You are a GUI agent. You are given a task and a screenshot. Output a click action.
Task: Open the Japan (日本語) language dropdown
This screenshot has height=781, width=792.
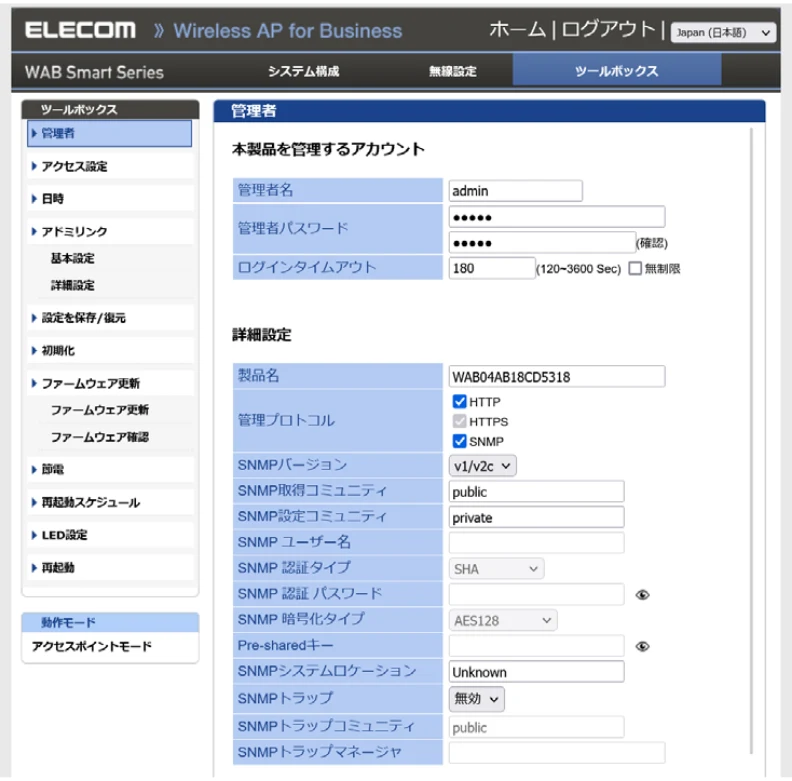723,33
